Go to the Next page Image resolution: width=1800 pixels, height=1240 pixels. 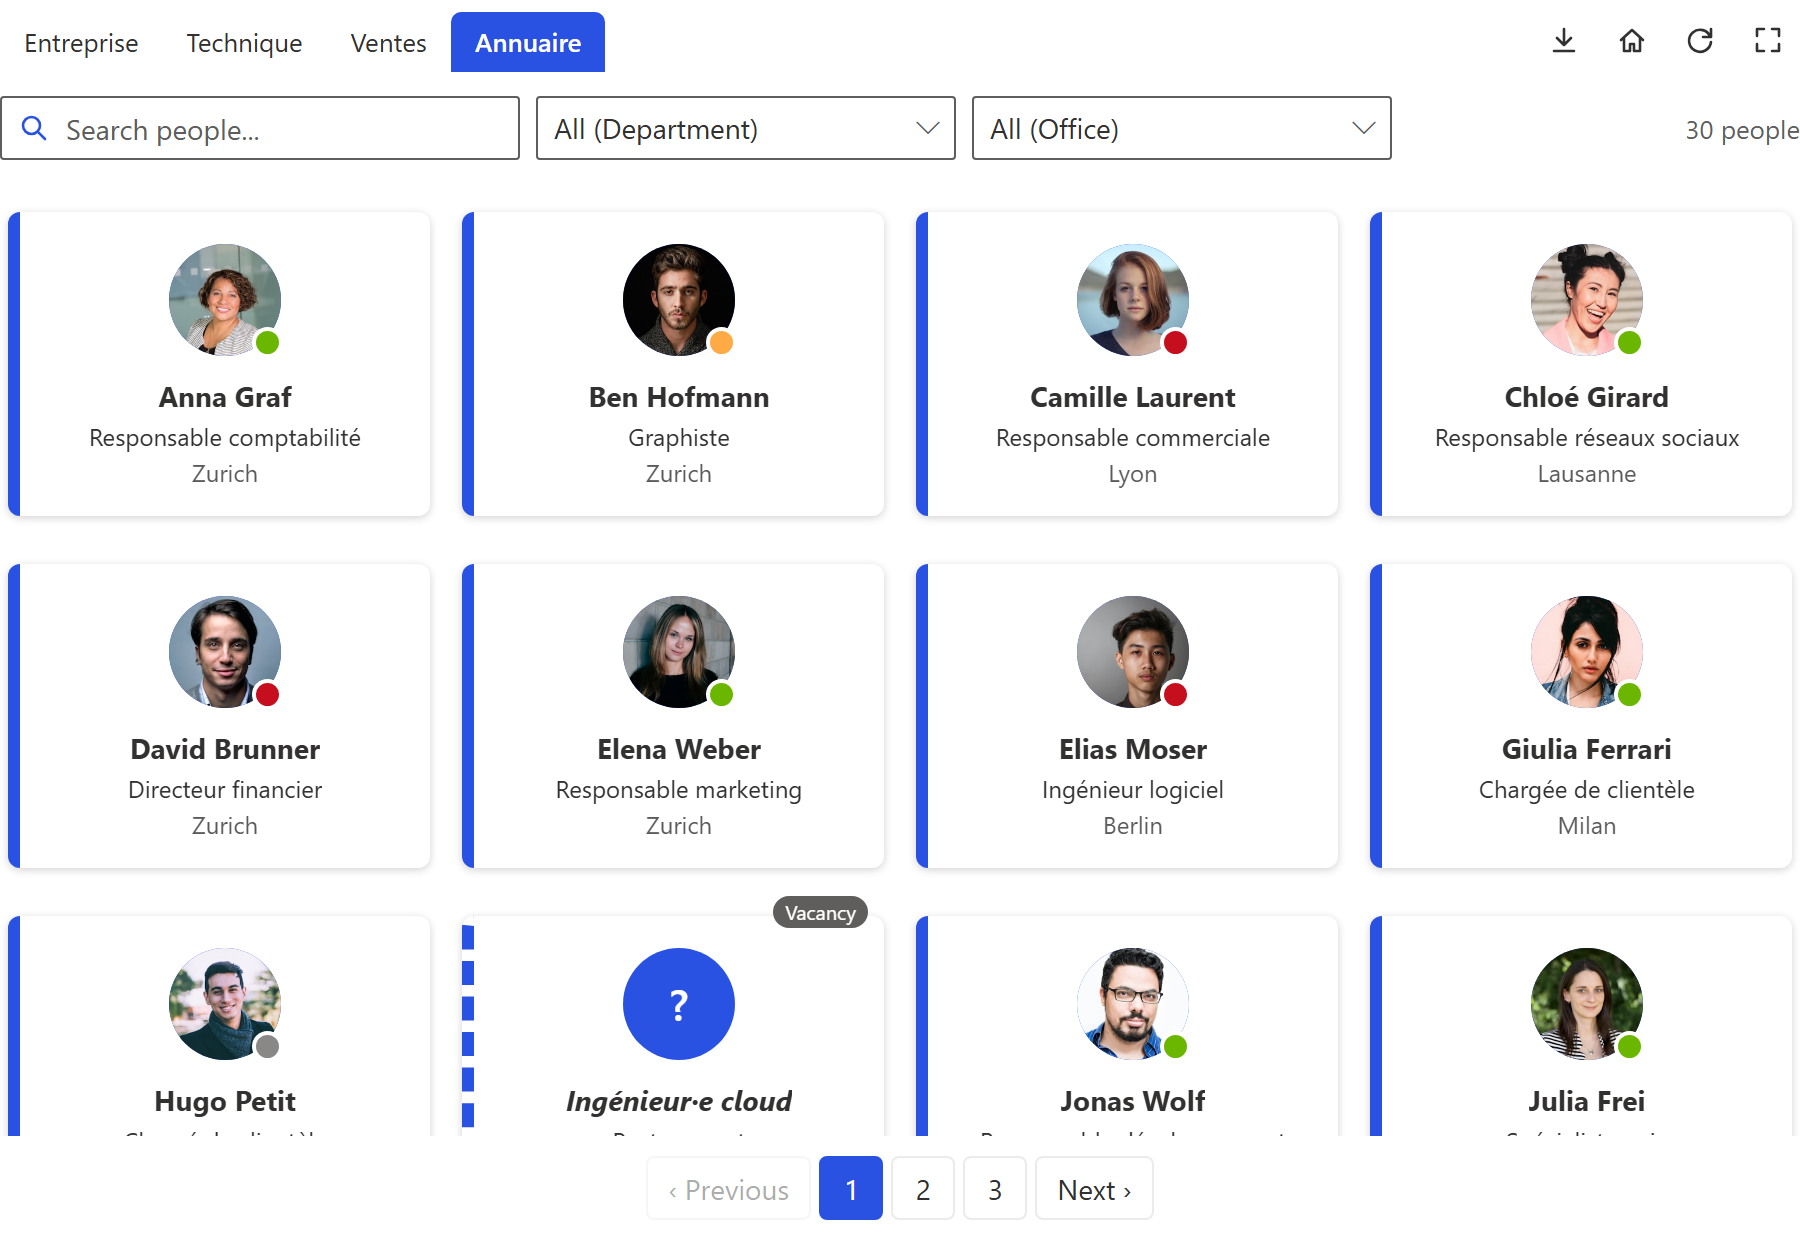[1094, 1189]
